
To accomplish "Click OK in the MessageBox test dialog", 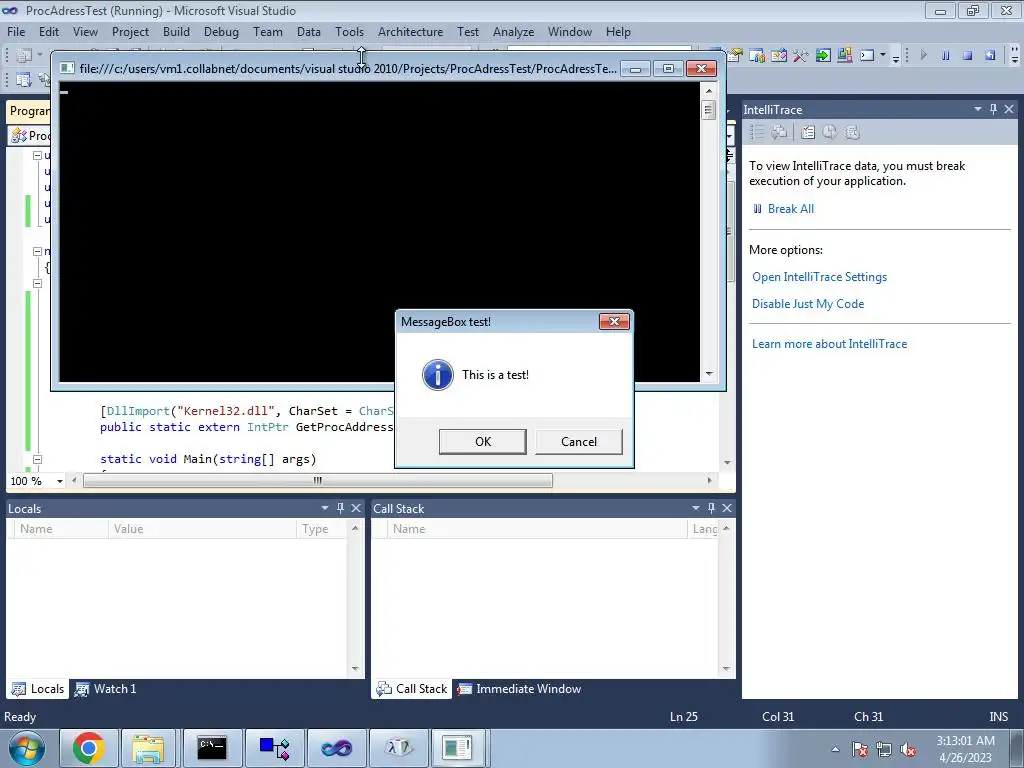I will pyautogui.click(x=483, y=441).
